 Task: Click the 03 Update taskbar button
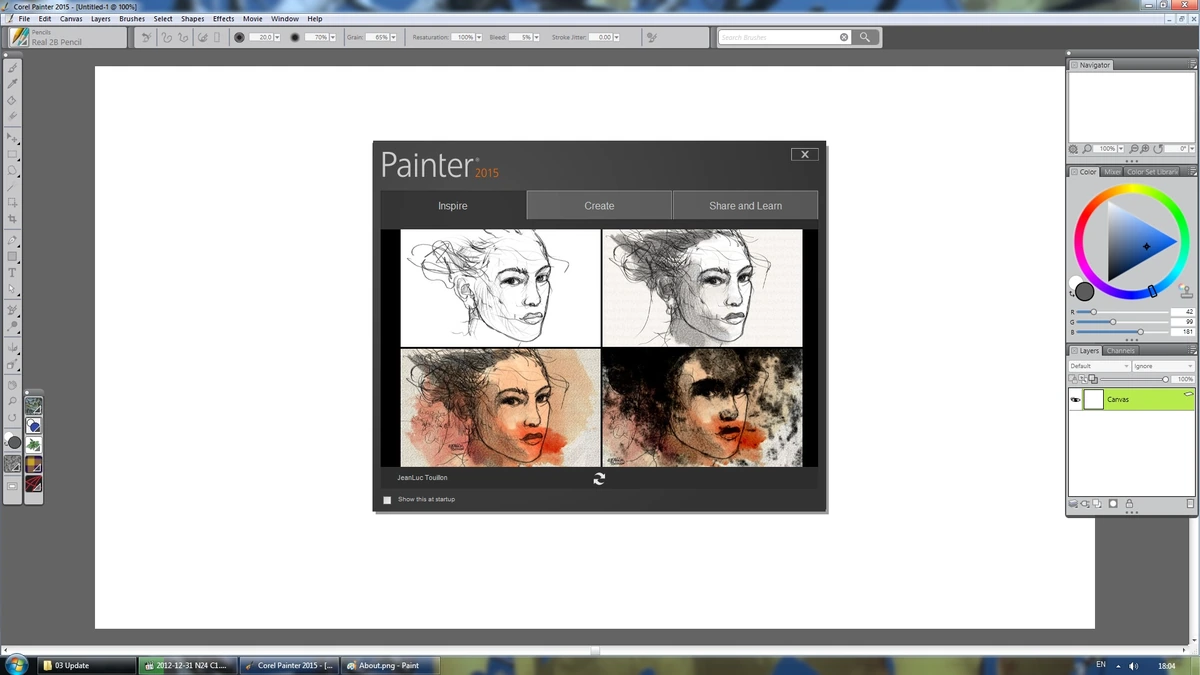[x=87, y=665]
